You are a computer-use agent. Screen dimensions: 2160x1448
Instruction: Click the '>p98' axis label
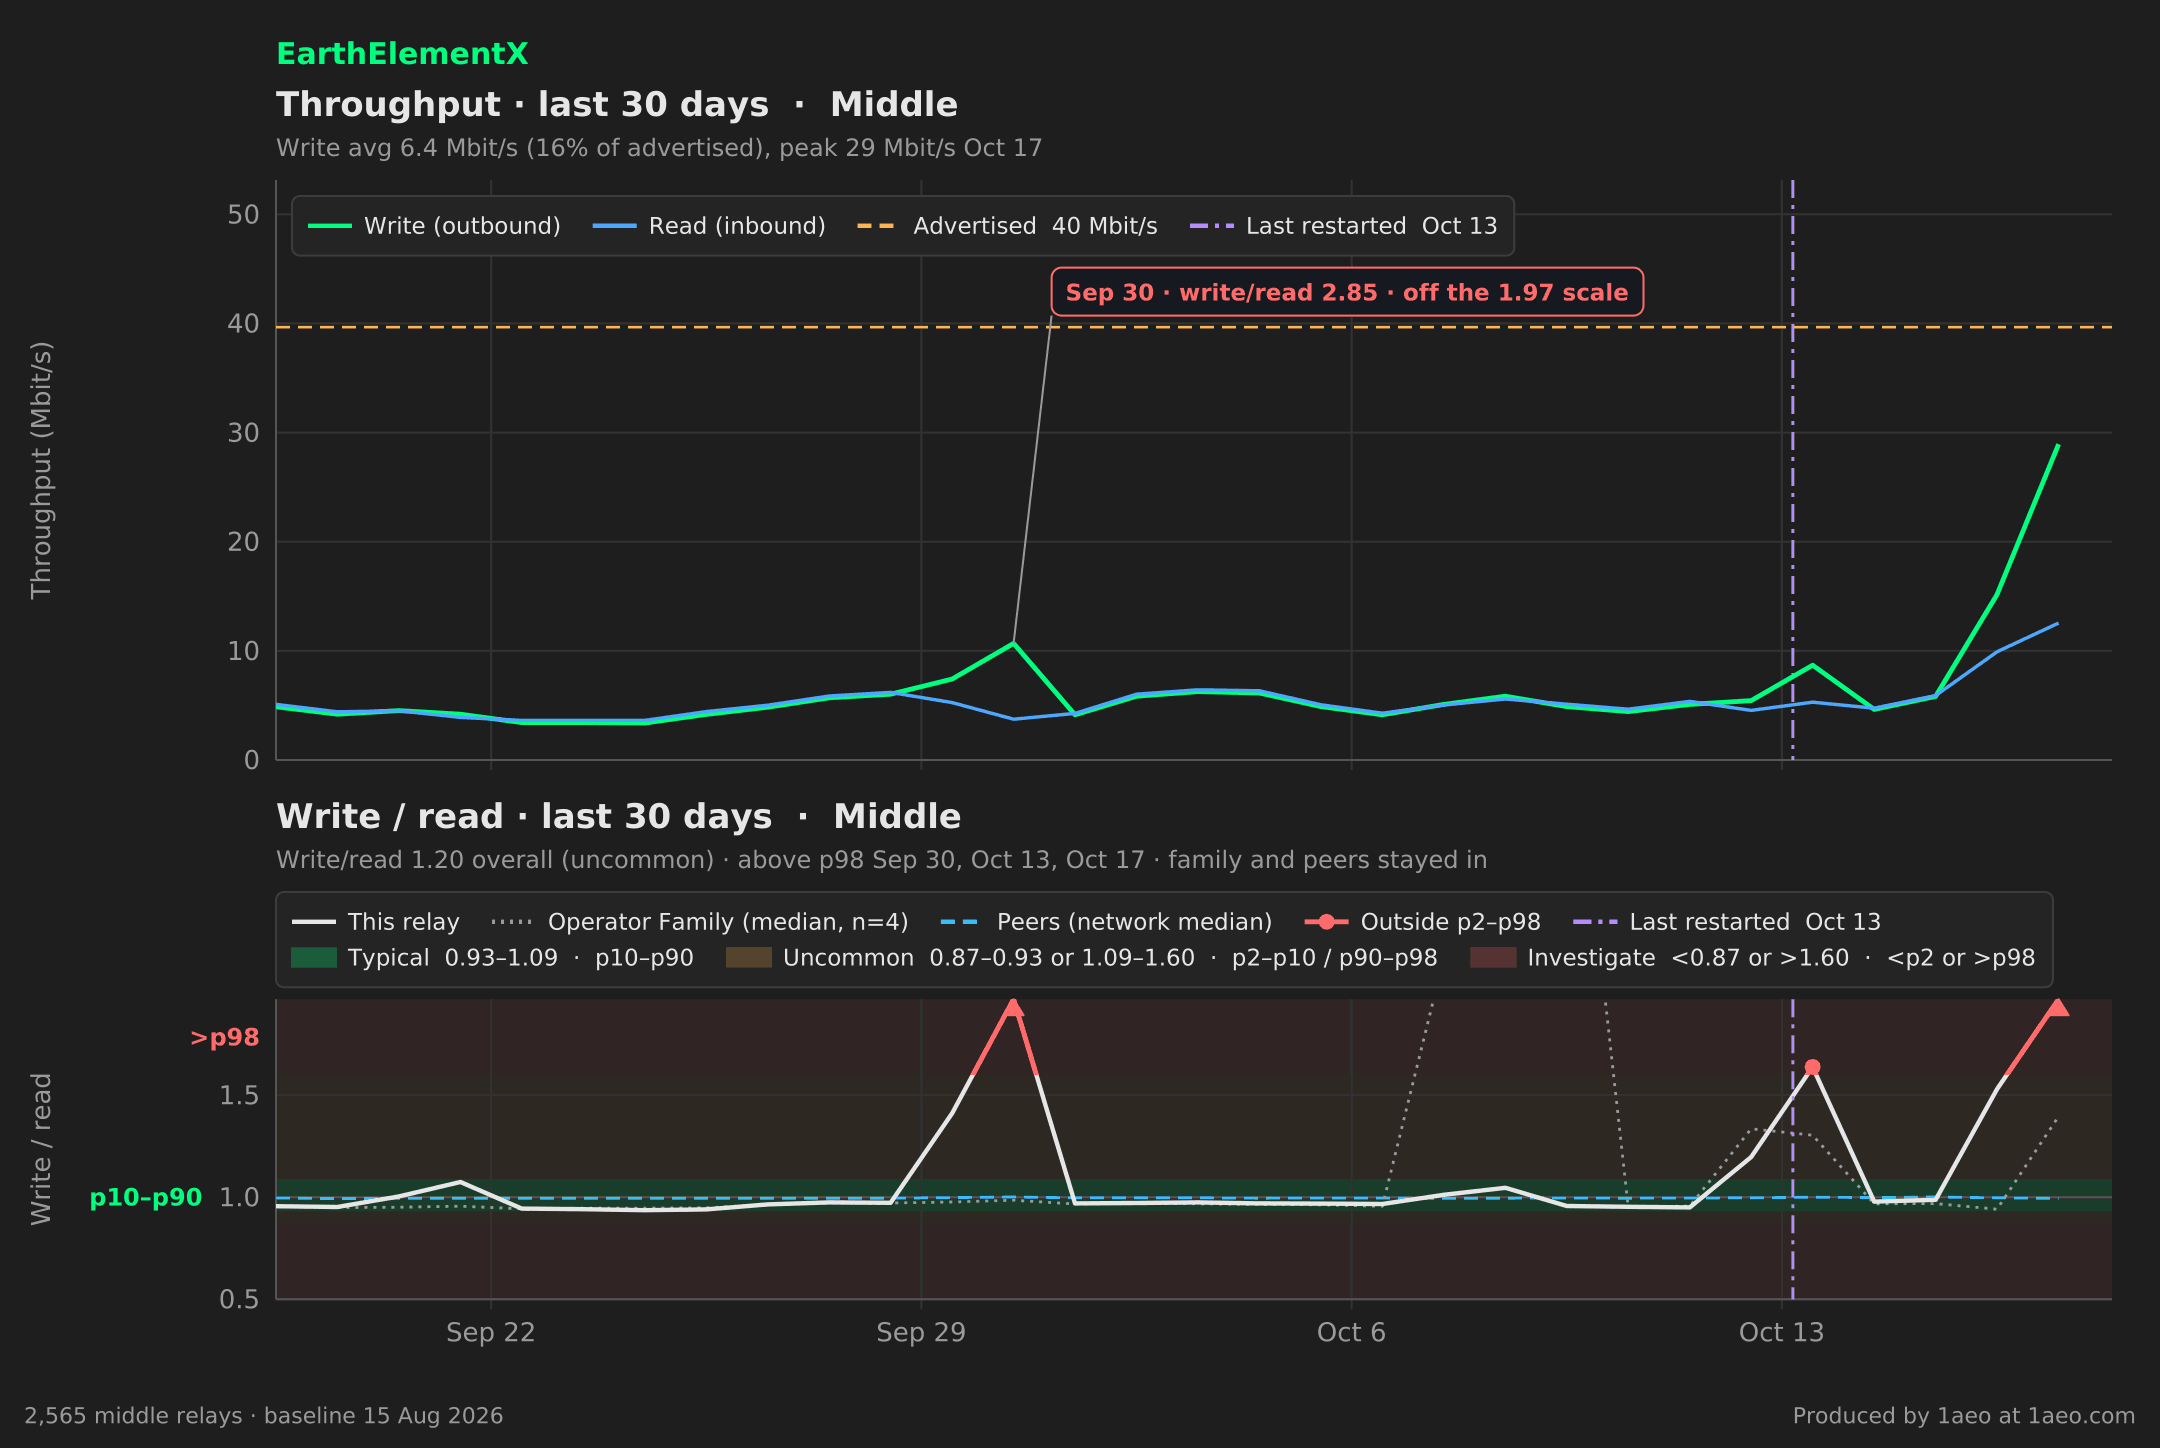point(225,1038)
